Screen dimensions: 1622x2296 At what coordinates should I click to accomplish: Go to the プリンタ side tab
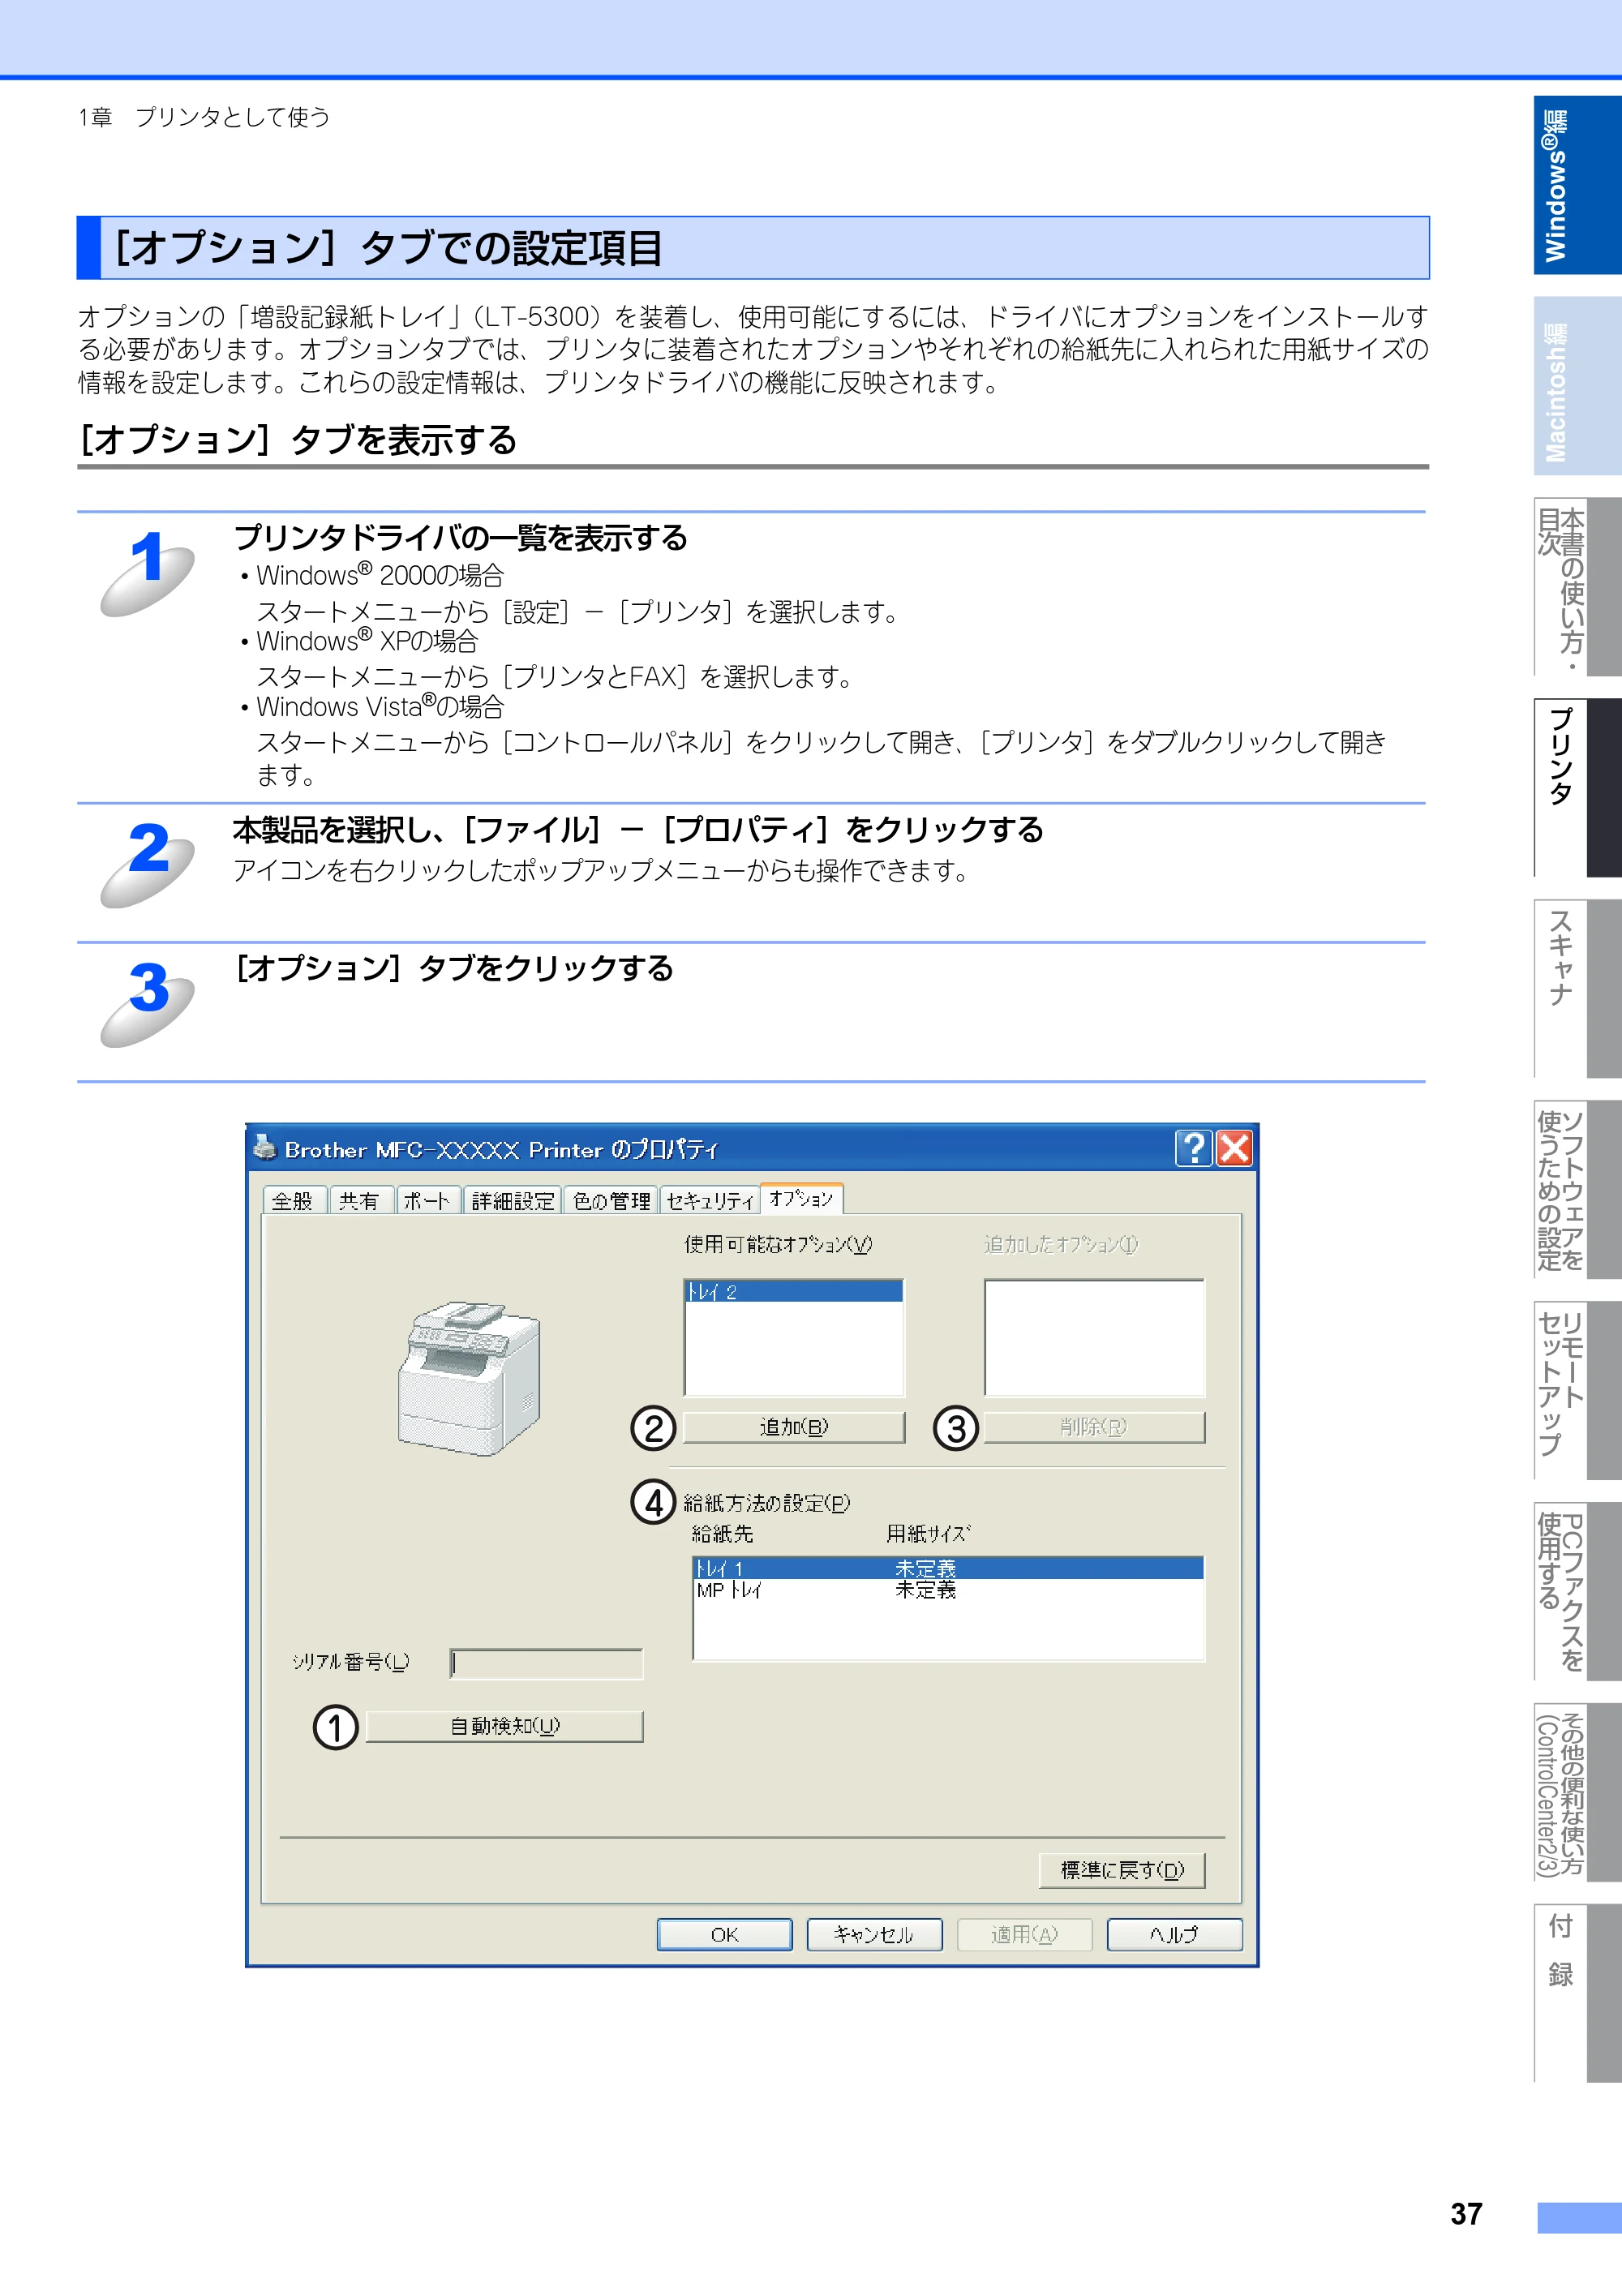[x=1577, y=788]
